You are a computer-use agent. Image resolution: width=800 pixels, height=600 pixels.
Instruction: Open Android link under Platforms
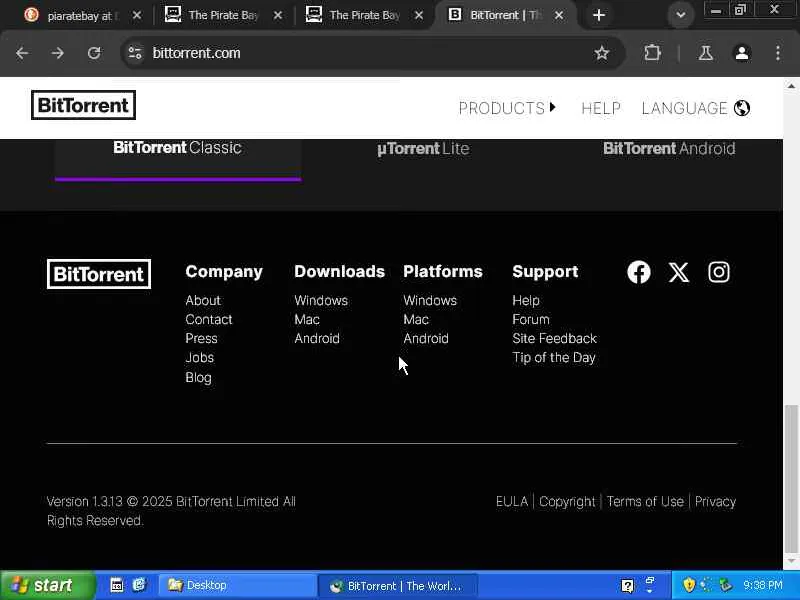point(426,338)
